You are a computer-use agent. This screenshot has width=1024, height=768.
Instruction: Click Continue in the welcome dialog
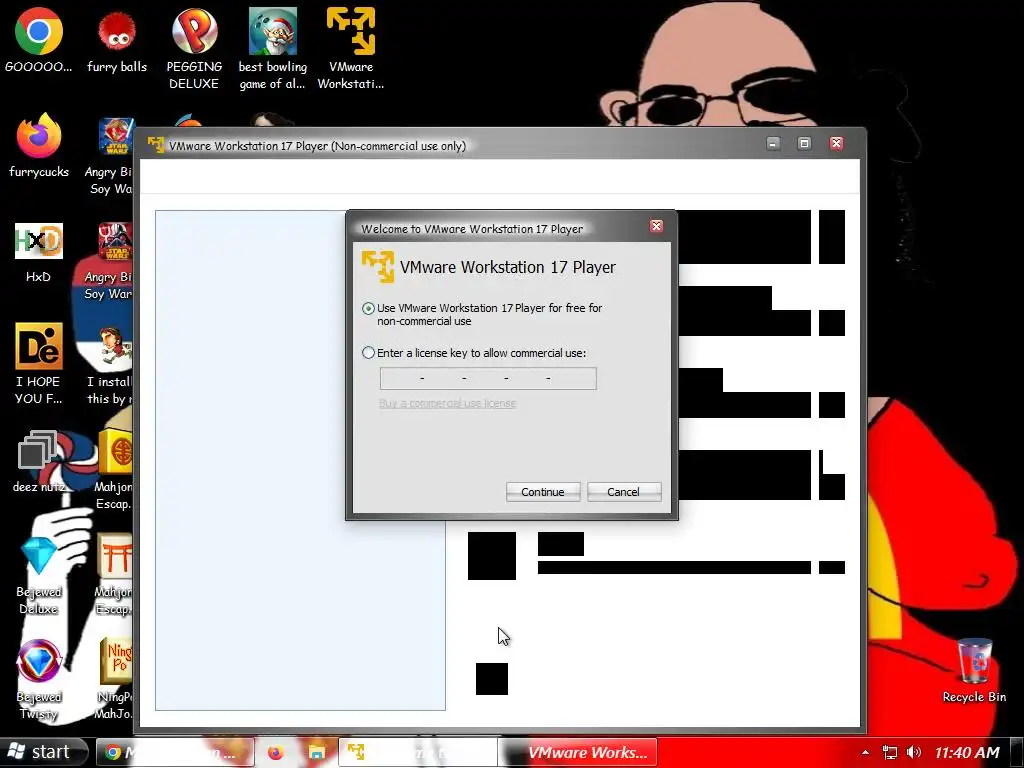point(543,492)
